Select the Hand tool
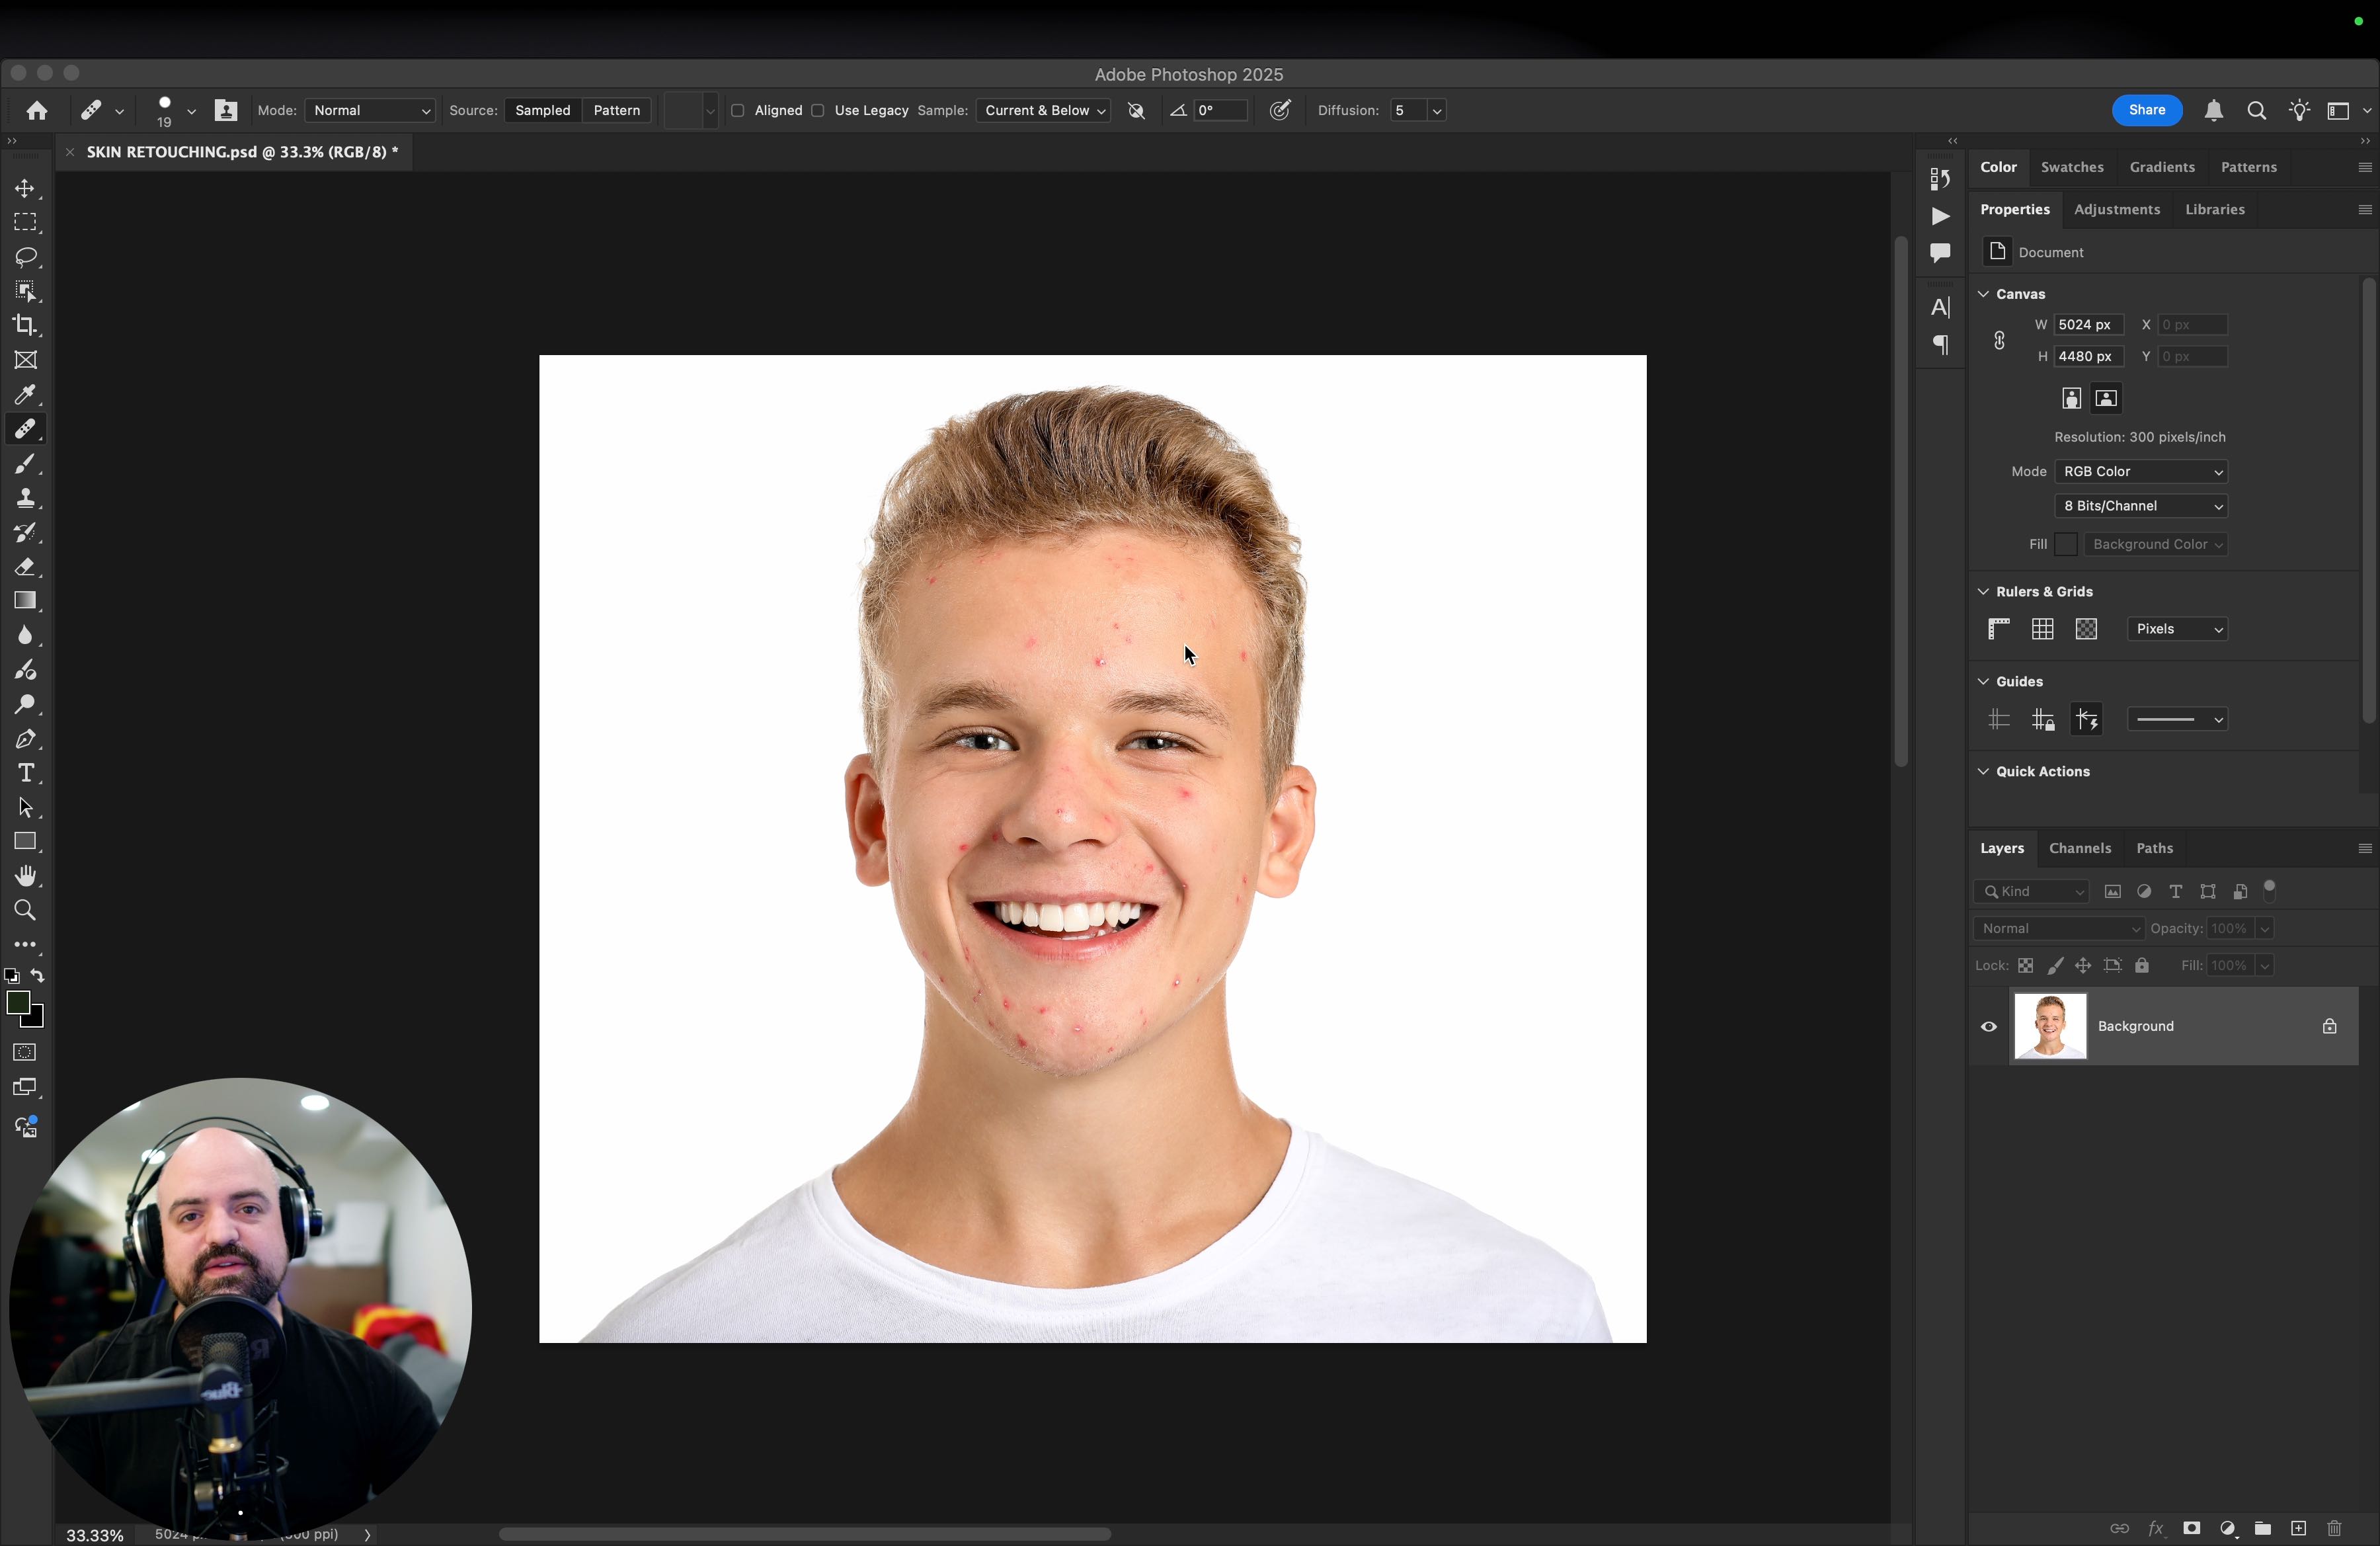Image resolution: width=2380 pixels, height=1546 pixels. pos(25,876)
